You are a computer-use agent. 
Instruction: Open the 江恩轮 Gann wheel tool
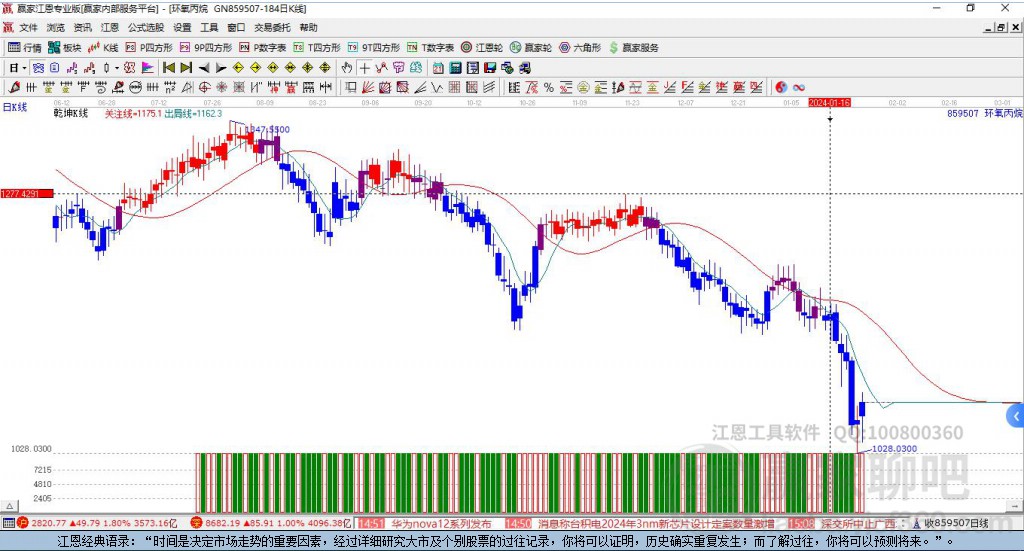click(483, 47)
